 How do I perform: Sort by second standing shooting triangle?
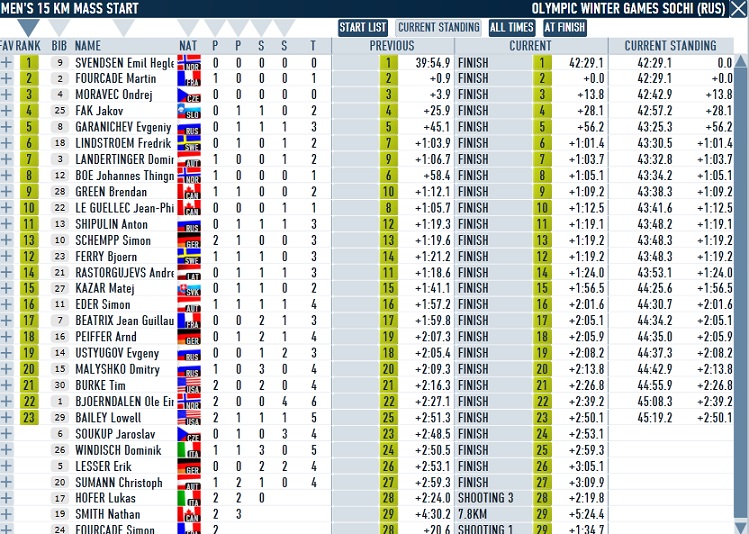284,27
